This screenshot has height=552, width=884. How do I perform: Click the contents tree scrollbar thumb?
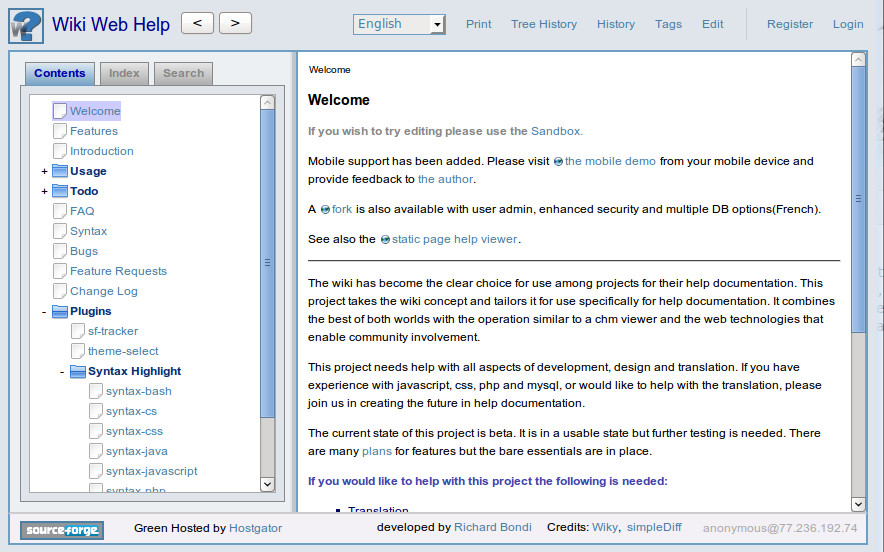[268, 263]
